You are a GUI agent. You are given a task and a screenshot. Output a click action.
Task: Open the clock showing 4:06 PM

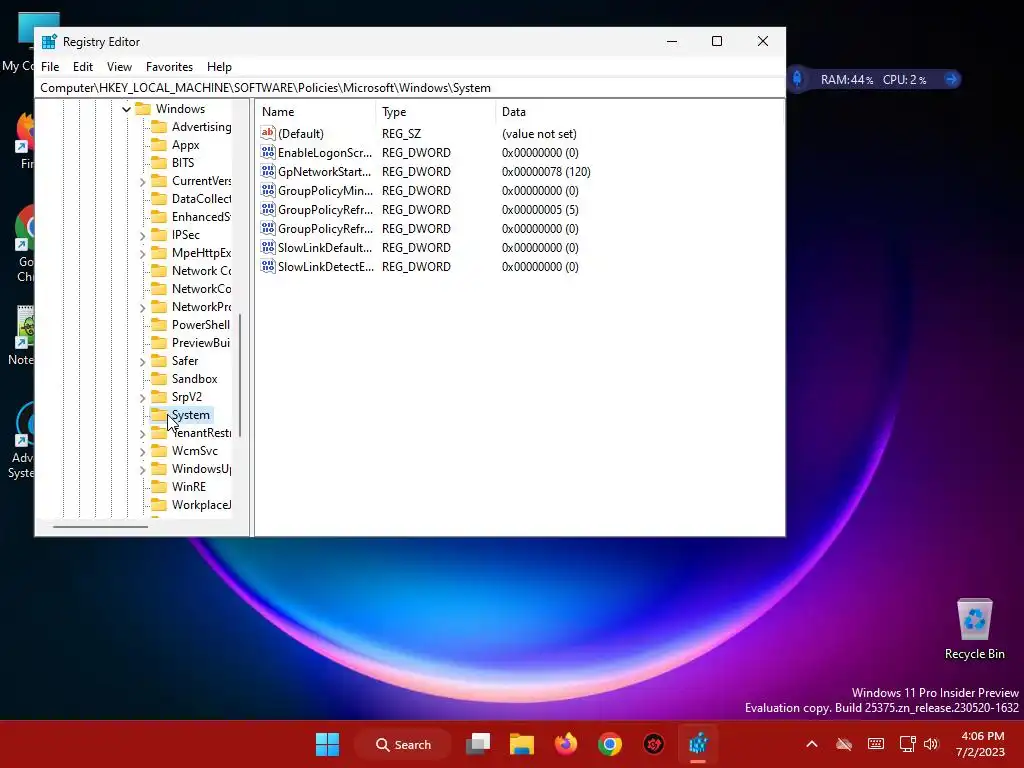[982, 744]
